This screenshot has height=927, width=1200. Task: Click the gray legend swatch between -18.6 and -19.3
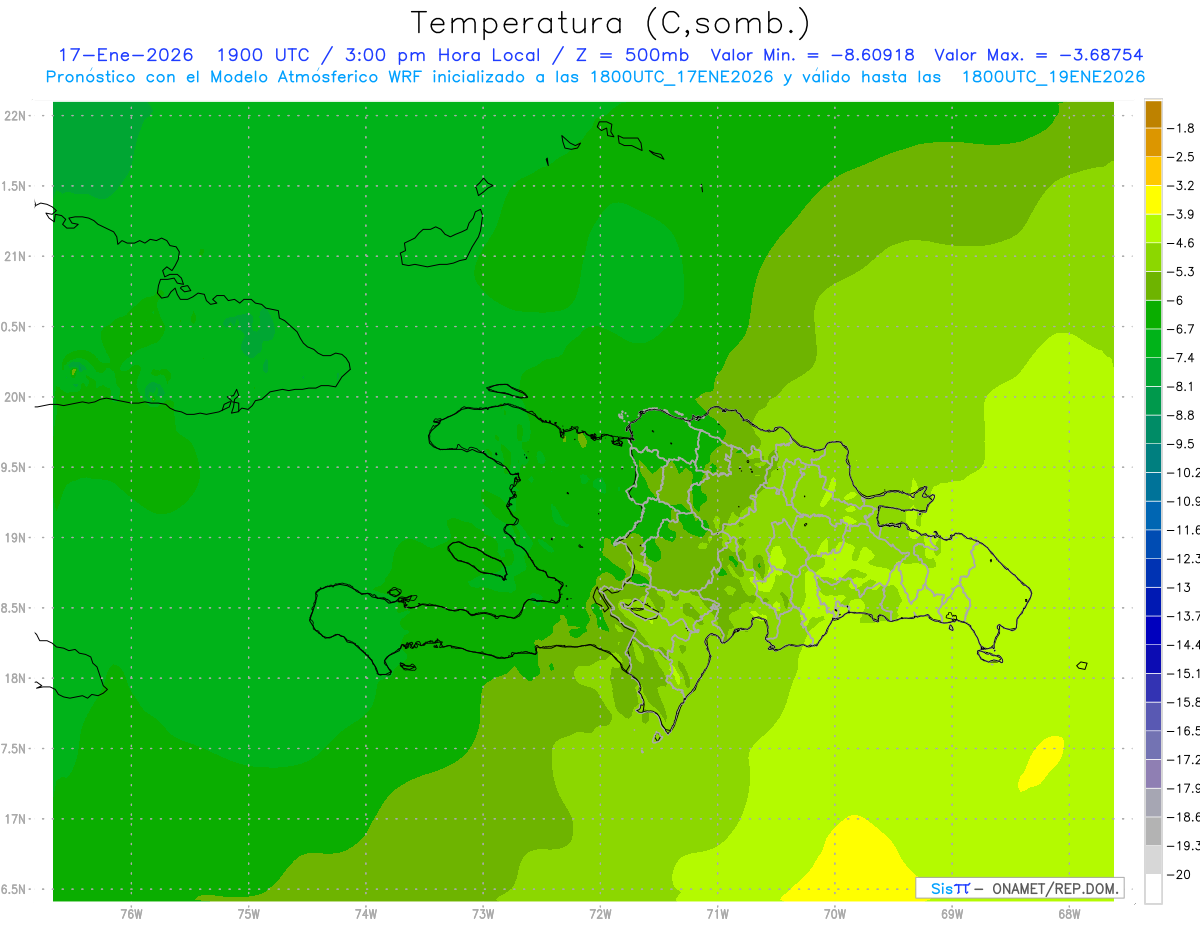coord(1153,831)
